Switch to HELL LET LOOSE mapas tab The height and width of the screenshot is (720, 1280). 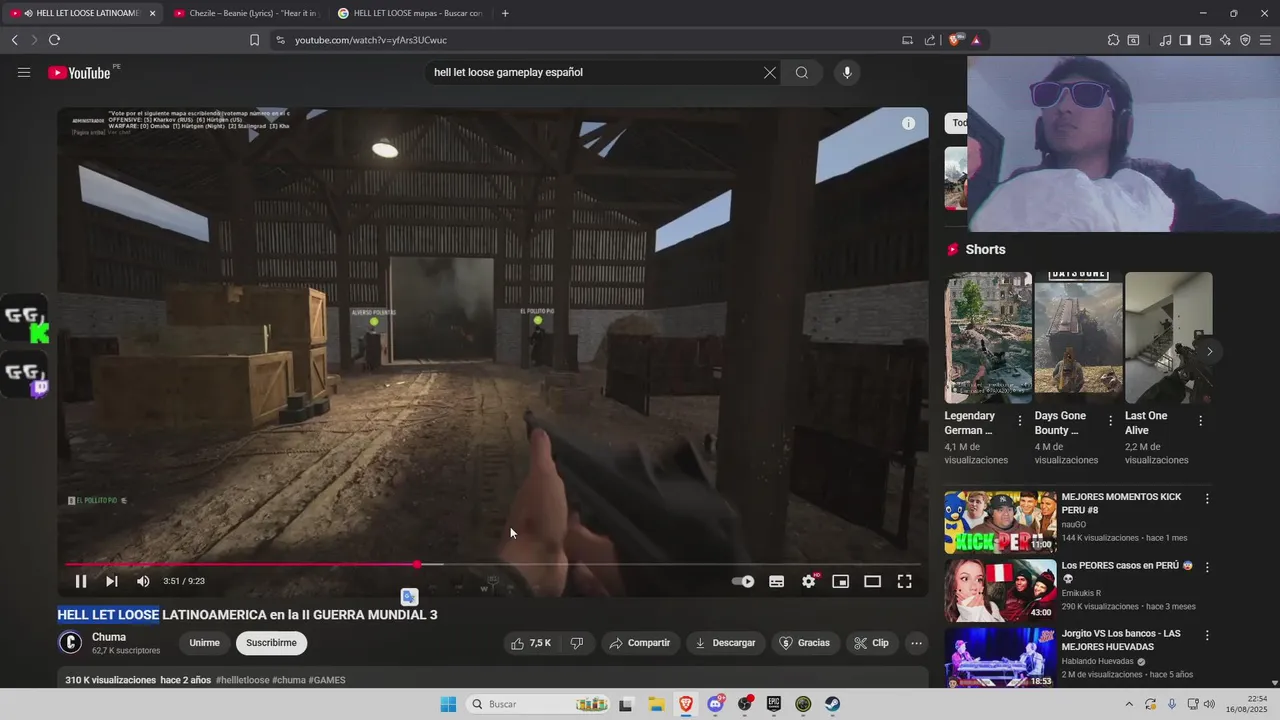(x=410, y=13)
